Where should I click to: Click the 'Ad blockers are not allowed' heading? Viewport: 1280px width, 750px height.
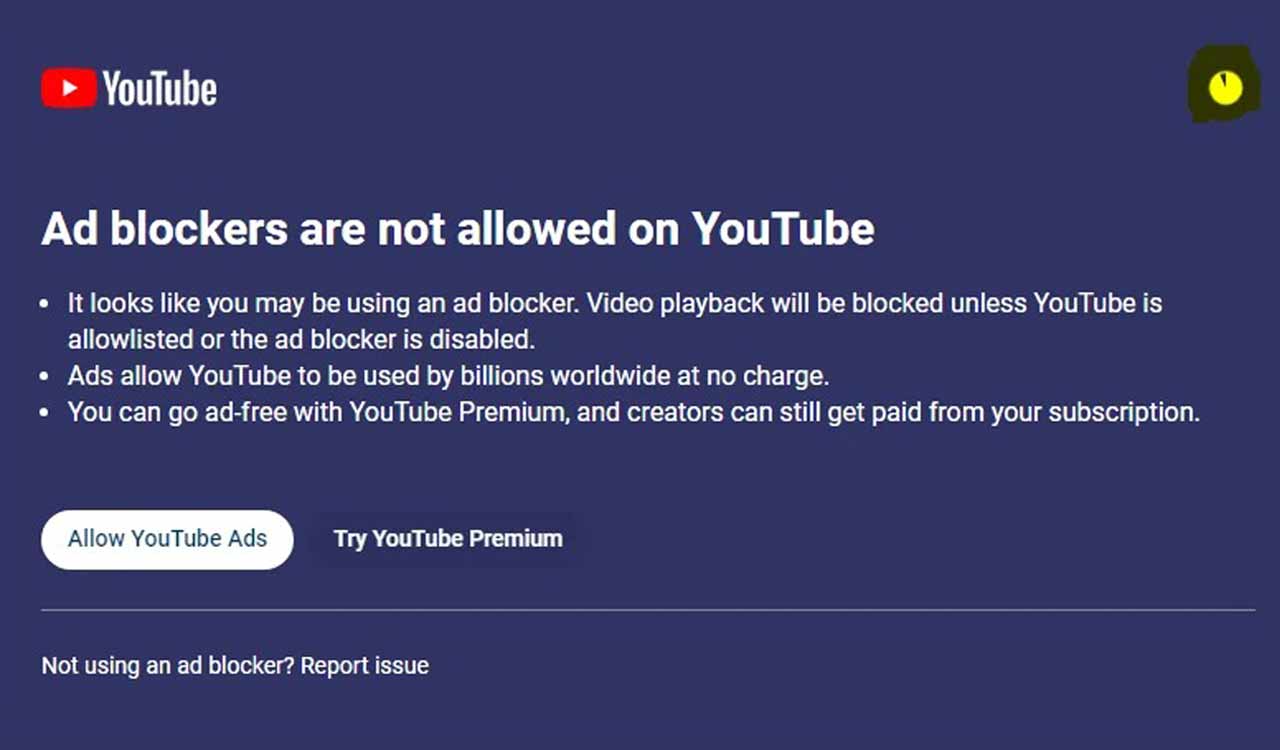(x=457, y=229)
